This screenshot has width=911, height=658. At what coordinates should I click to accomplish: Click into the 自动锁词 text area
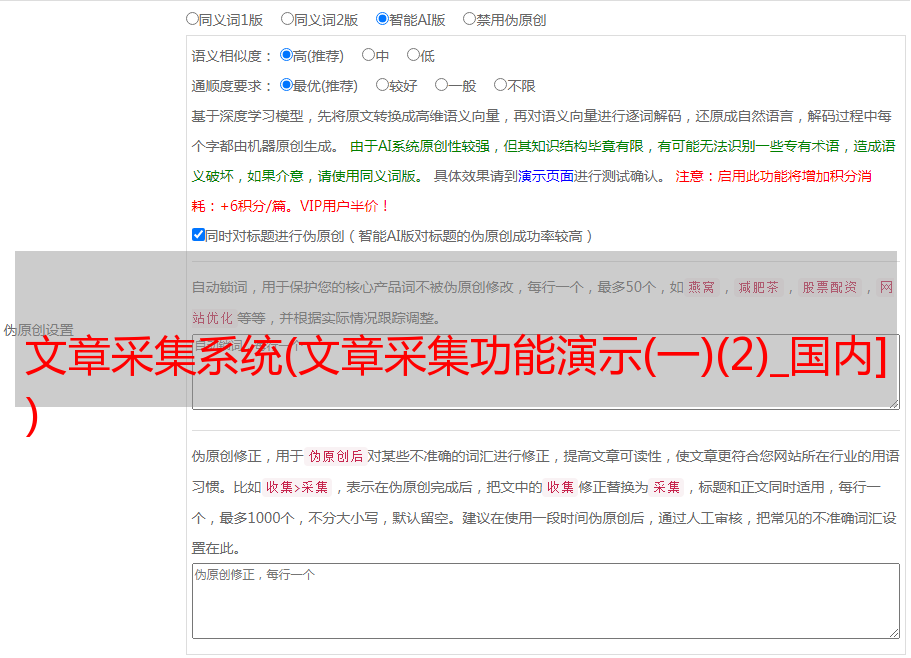pos(545,385)
